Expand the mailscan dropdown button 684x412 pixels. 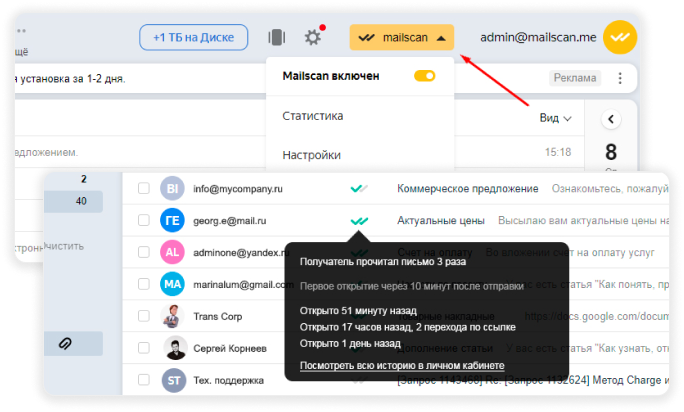pyautogui.click(x=403, y=38)
